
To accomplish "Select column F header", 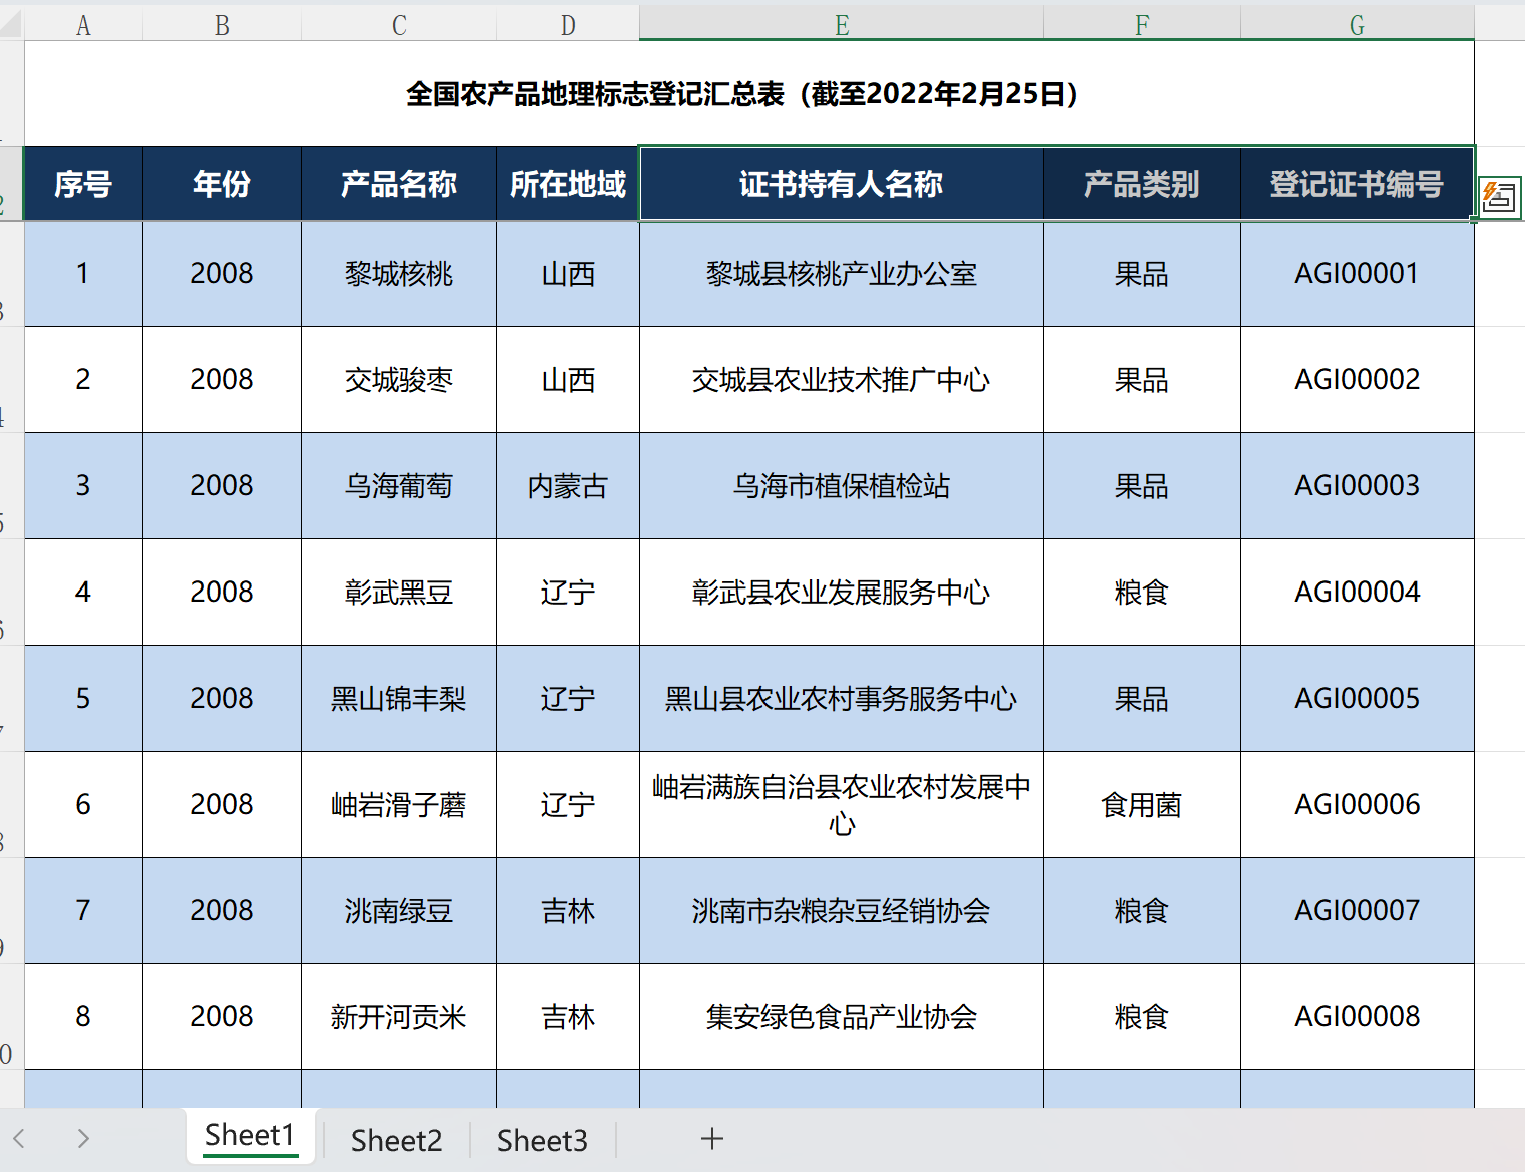I will tap(1142, 25).
